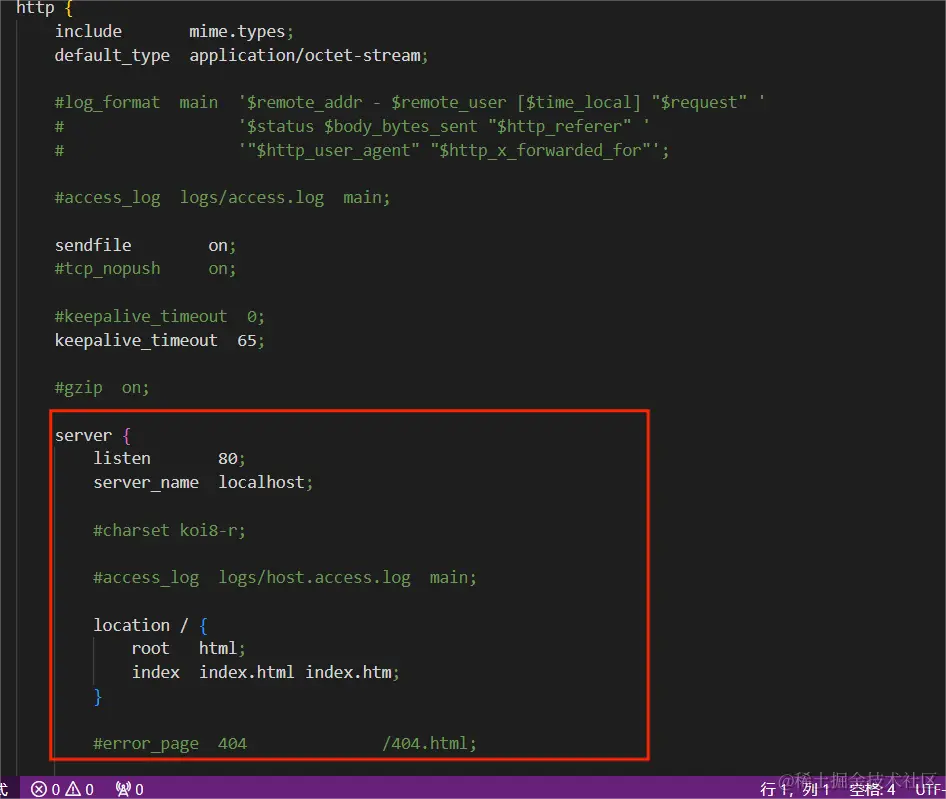946x799 pixels.
Task: Open the errors and warnings problems indicator
Action: tap(63, 789)
